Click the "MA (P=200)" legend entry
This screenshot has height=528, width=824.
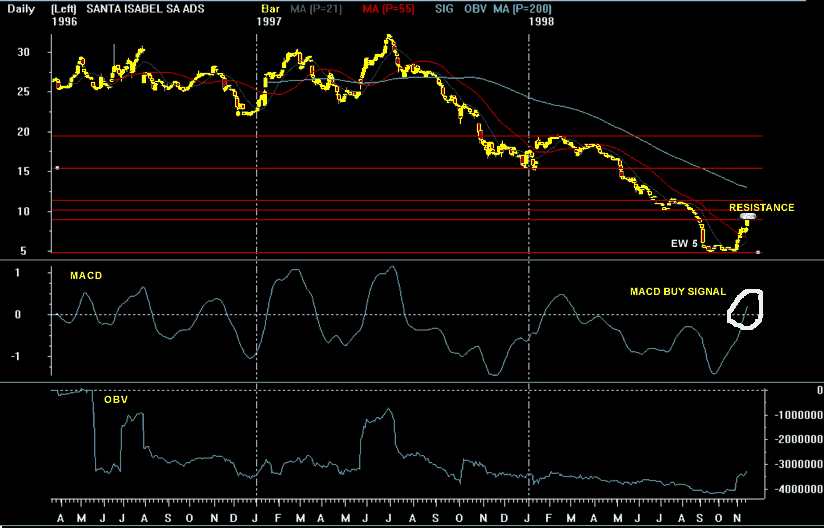[522, 9]
